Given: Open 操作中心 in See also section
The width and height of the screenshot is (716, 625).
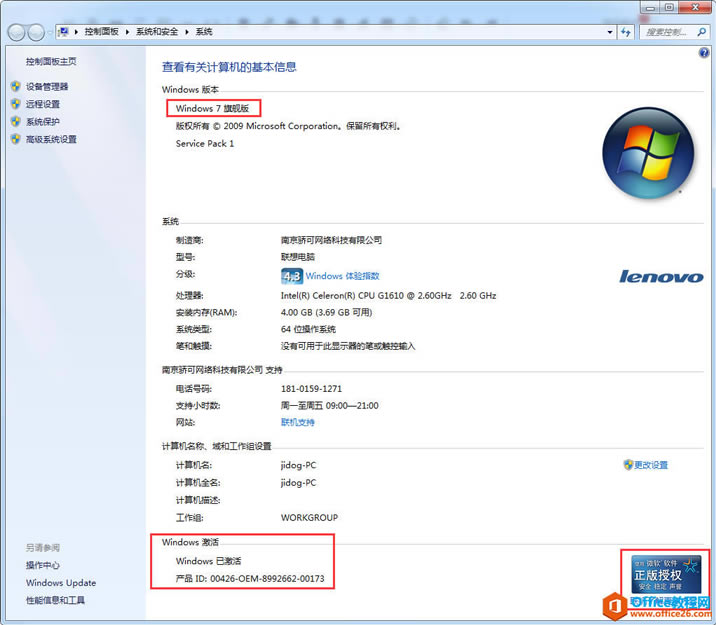Looking at the screenshot, I should 43,565.
